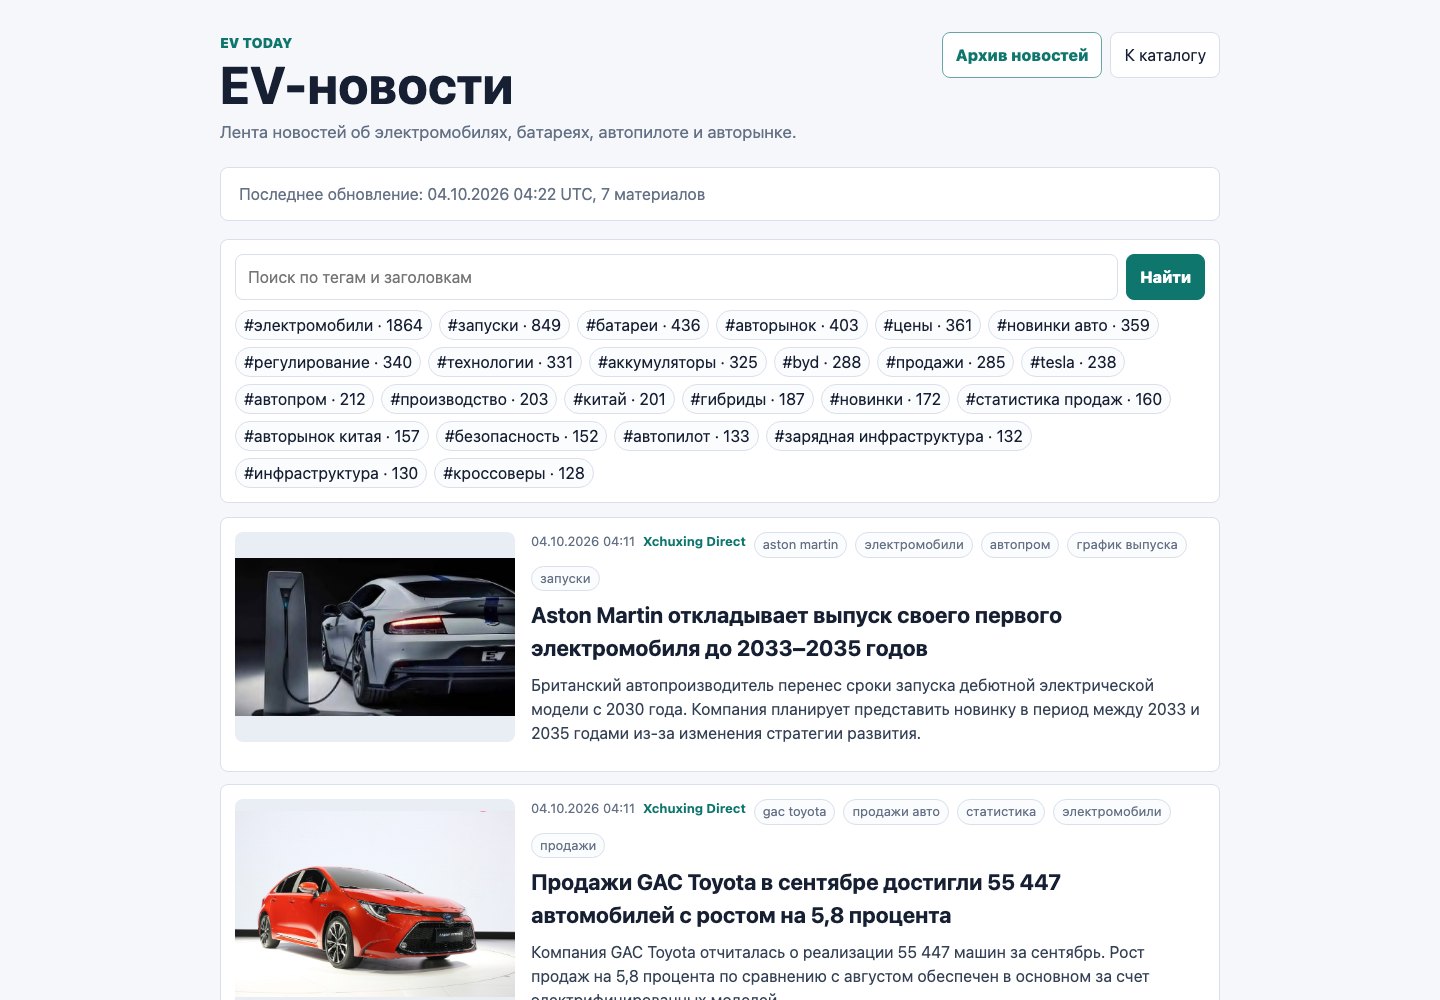Select #авторынок китая · 157 tag
1440x1000 pixels.
(332, 436)
